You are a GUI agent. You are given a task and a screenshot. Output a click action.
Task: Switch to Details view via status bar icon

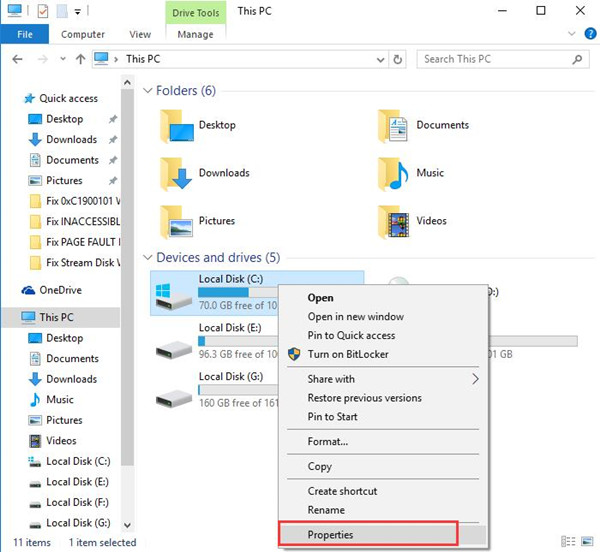click(568, 541)
